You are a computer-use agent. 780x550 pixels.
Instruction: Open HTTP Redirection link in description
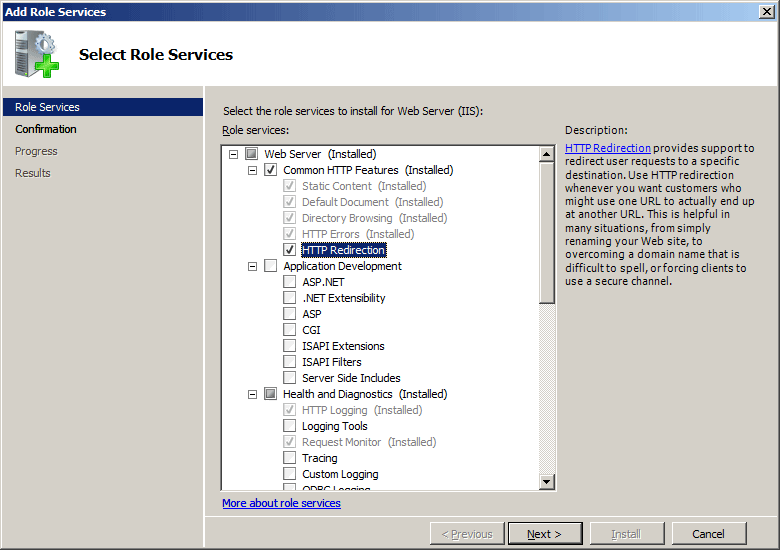click(x=608, y=148)
